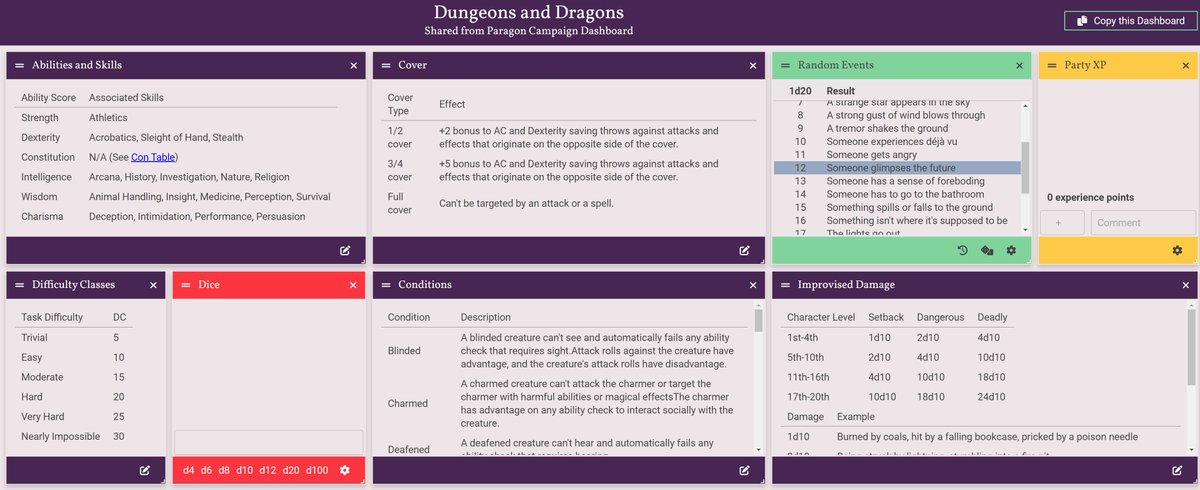This screenshot has width=1200, height=490.
Task: Select 'A tremor shakes the ground' row
Action: click(x=897, y=128)
